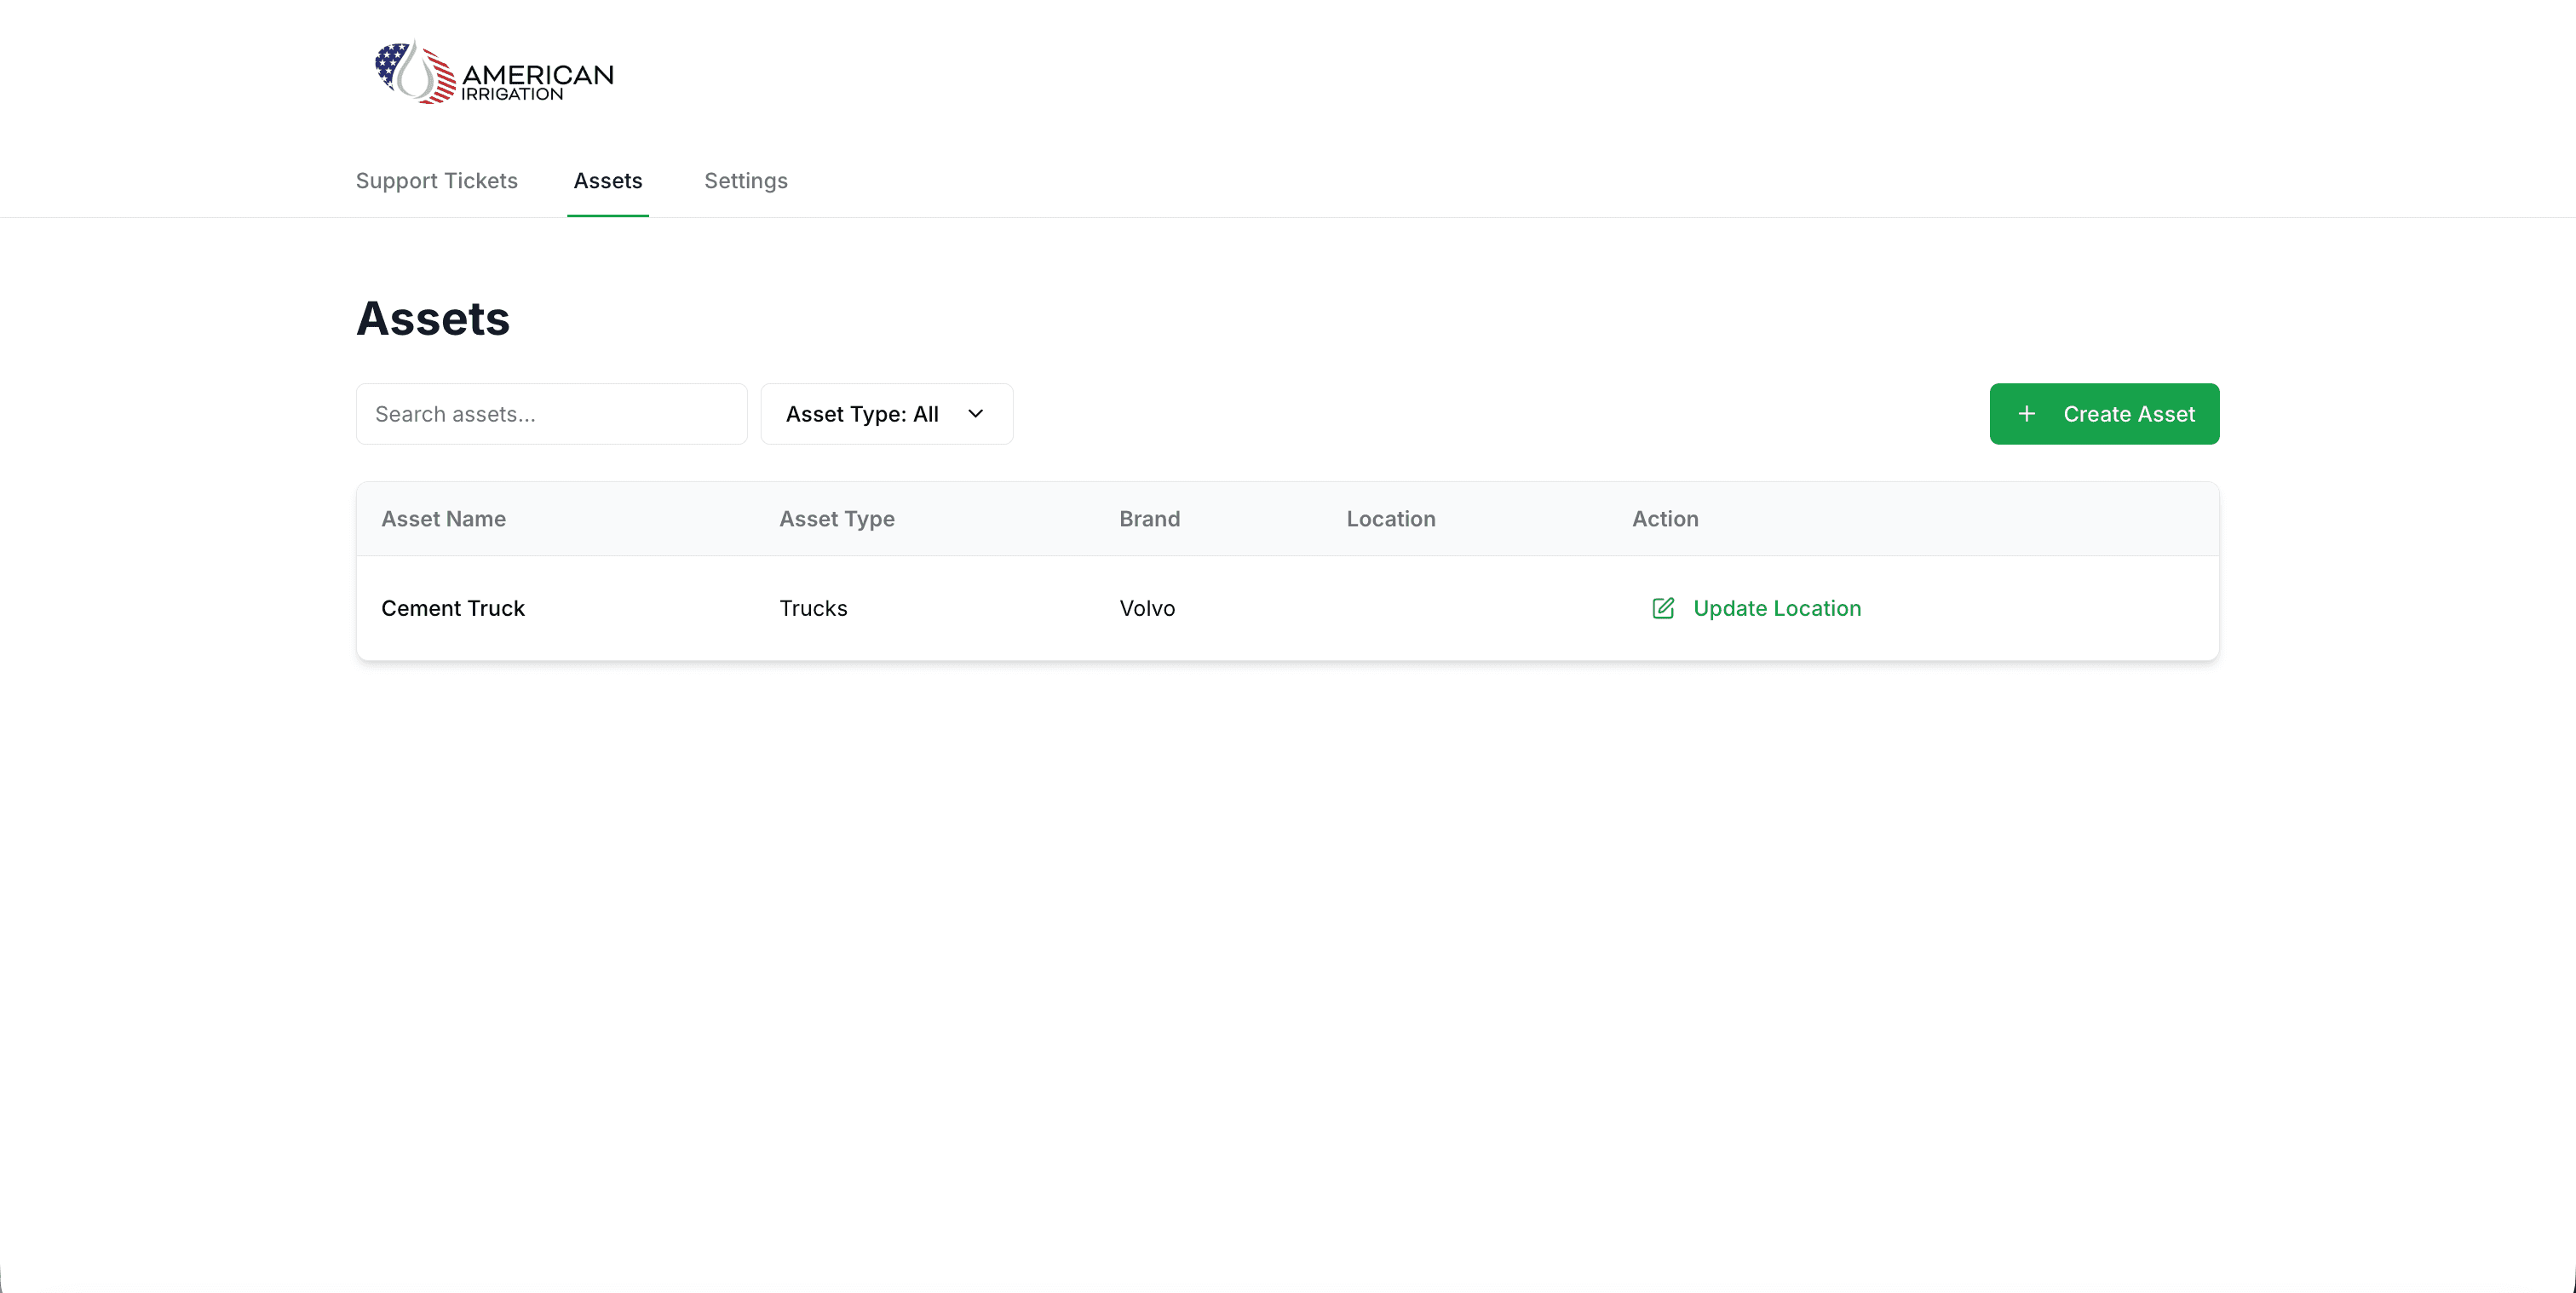Click the chevron arrow on Asset Type filter

(x=975, y=414)
